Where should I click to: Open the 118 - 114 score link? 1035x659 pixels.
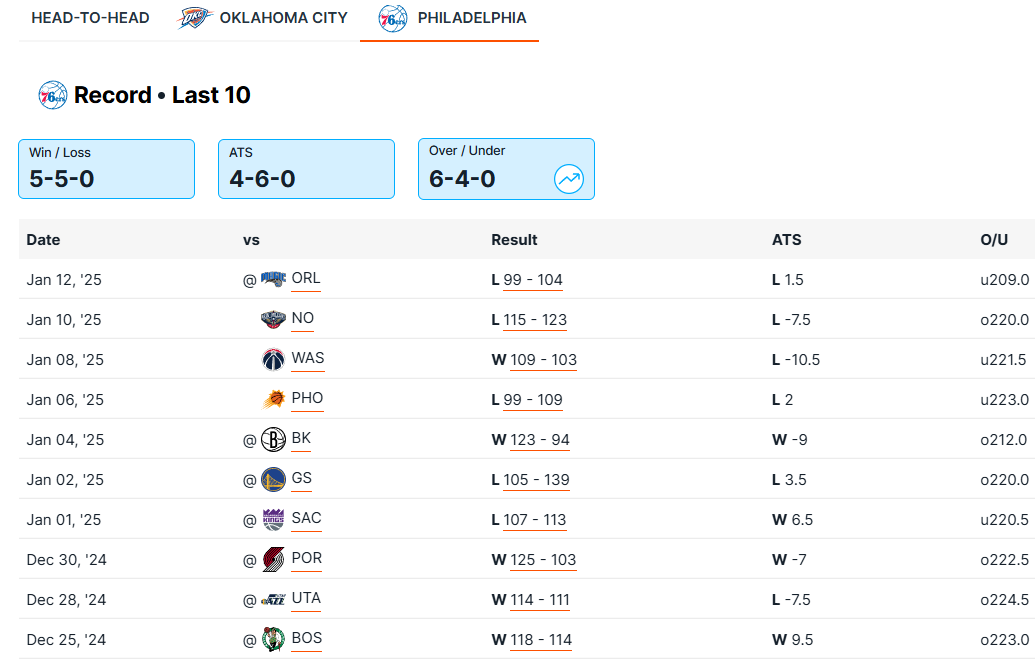pyautogui.click(x=541, y=641)
